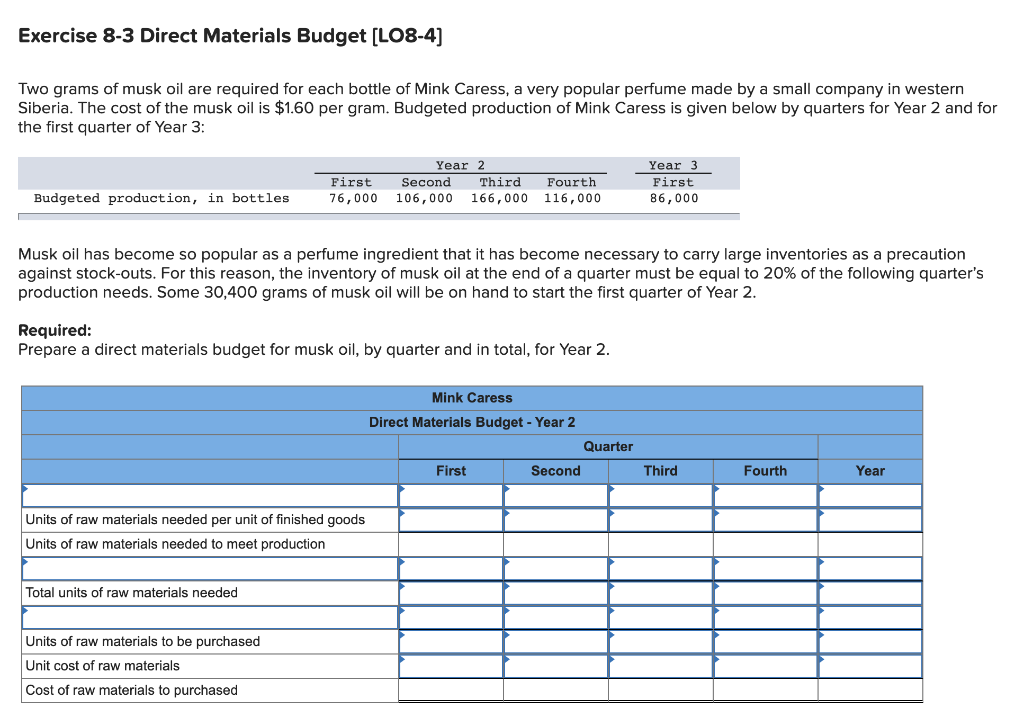The height and width of the screenshot is (717, 1024).
Task: Click the Direct Materials Budget - Year 2 header row
Action: click(x=471, y=422)
